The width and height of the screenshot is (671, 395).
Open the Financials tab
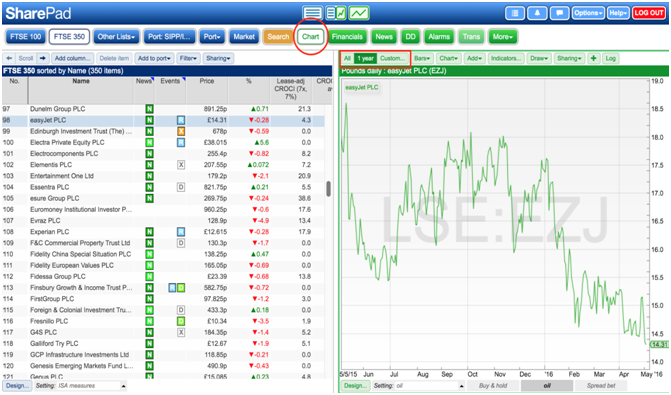point(347,37)
